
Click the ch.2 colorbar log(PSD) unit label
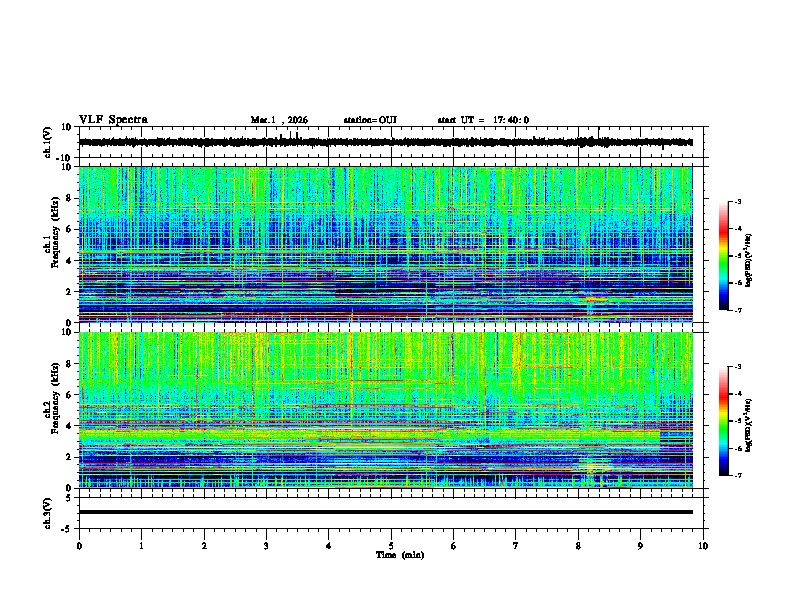coord(749,425)
